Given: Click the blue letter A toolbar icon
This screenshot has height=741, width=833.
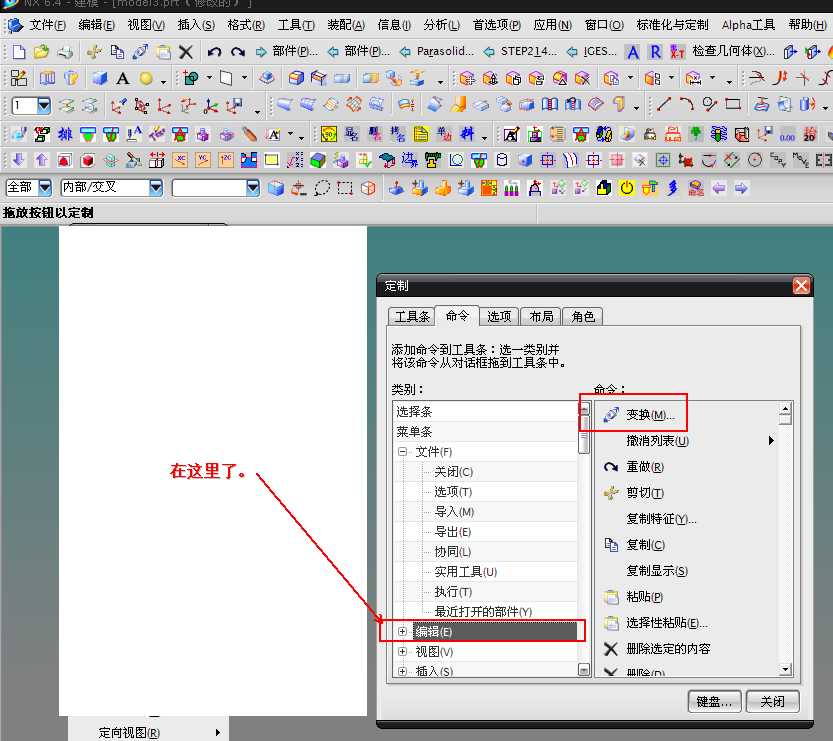Looking at the screenshot, I should (x=632, y=52).
